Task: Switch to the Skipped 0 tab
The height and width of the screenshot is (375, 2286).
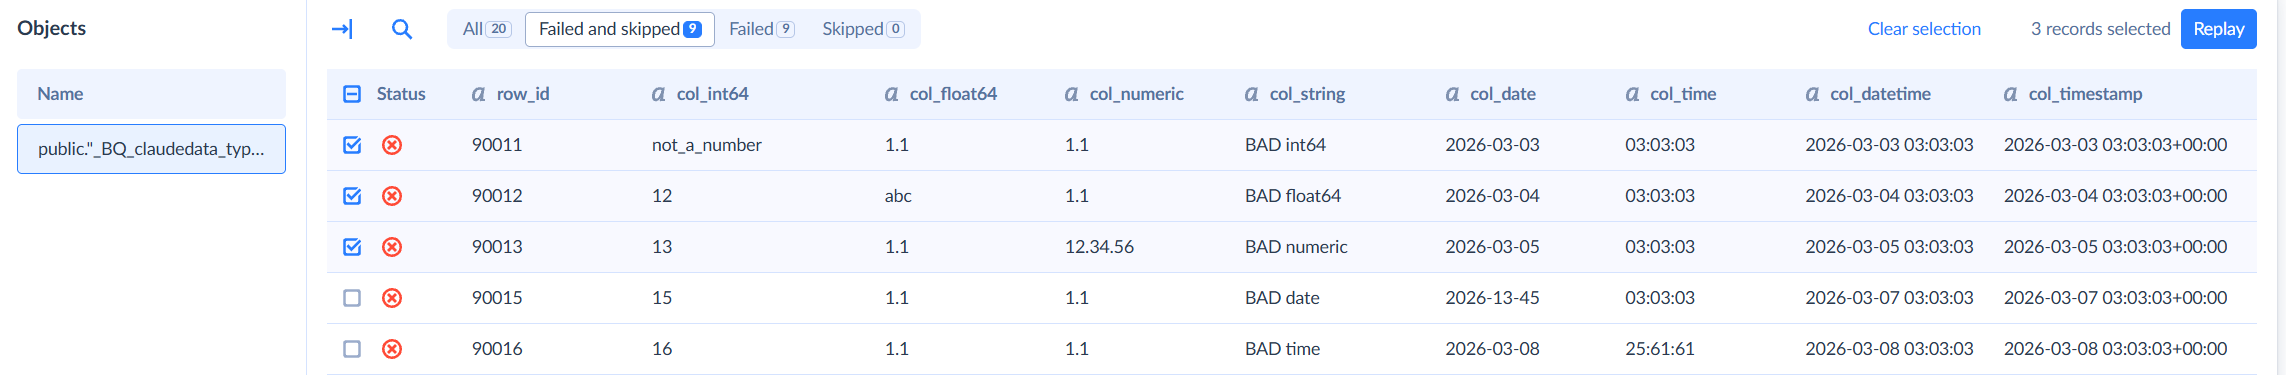Action: (863, 29)
